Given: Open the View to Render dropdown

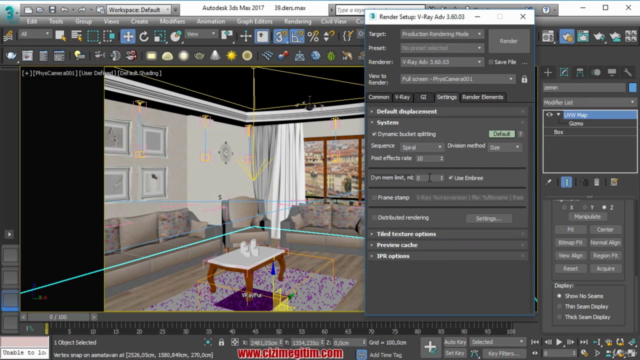Looking at the screenshot, I should [458, 79].
